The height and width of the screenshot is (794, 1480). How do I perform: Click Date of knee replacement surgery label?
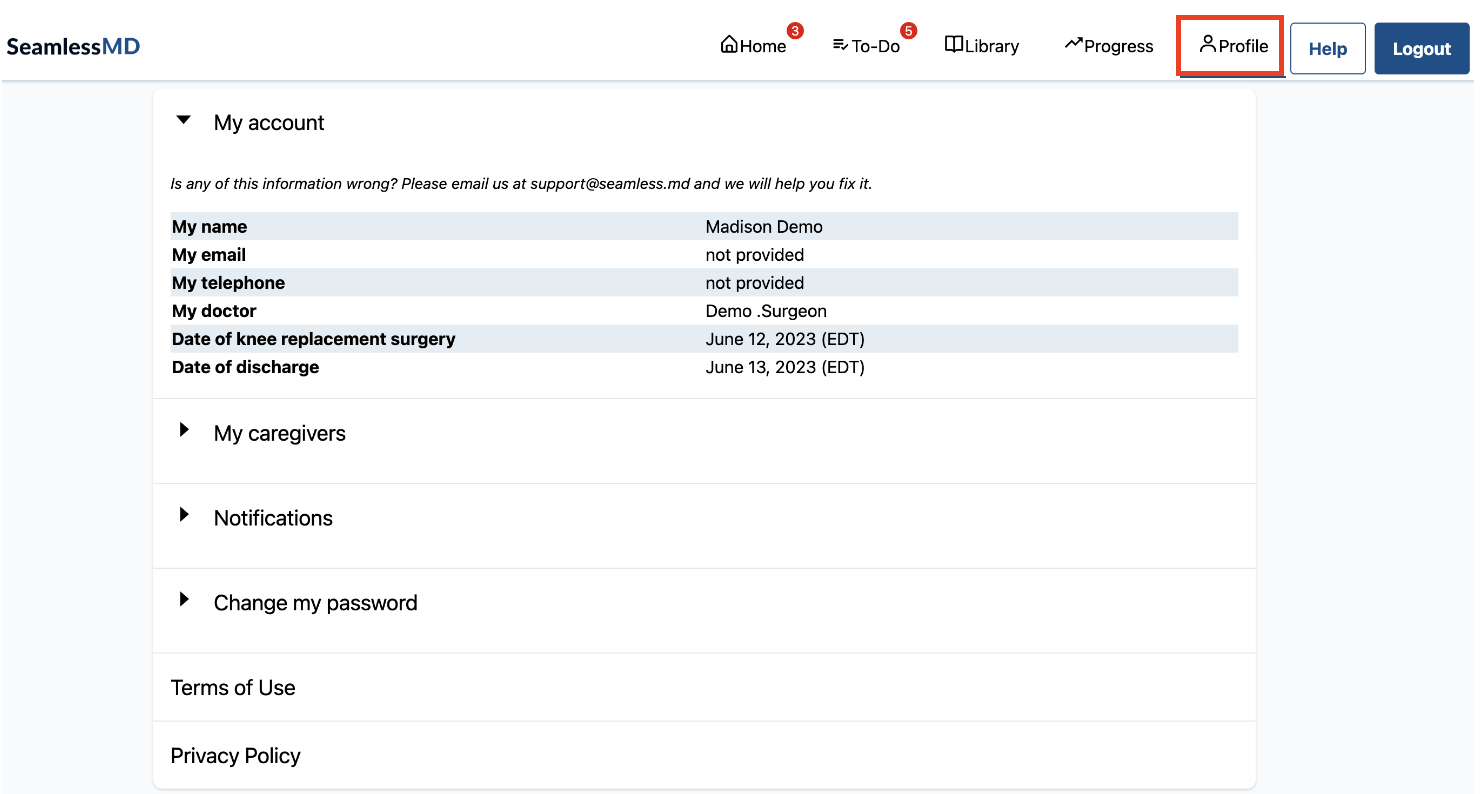coord(314,339)
